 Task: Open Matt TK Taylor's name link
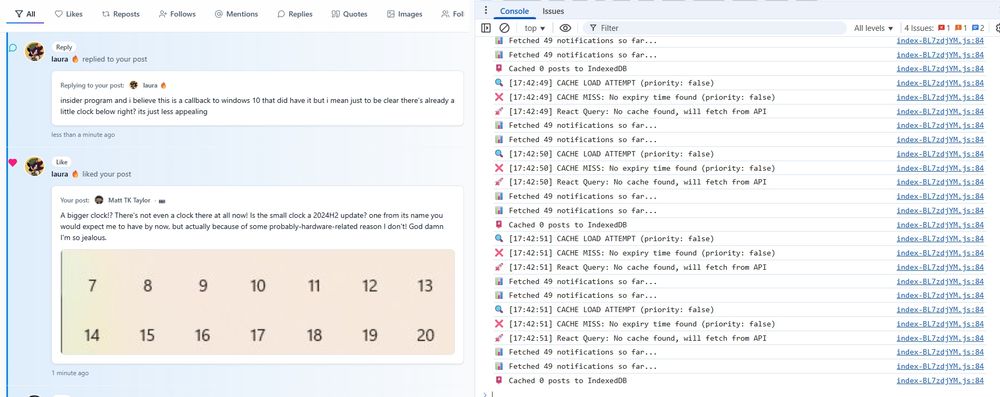click(x=128, y=200)
